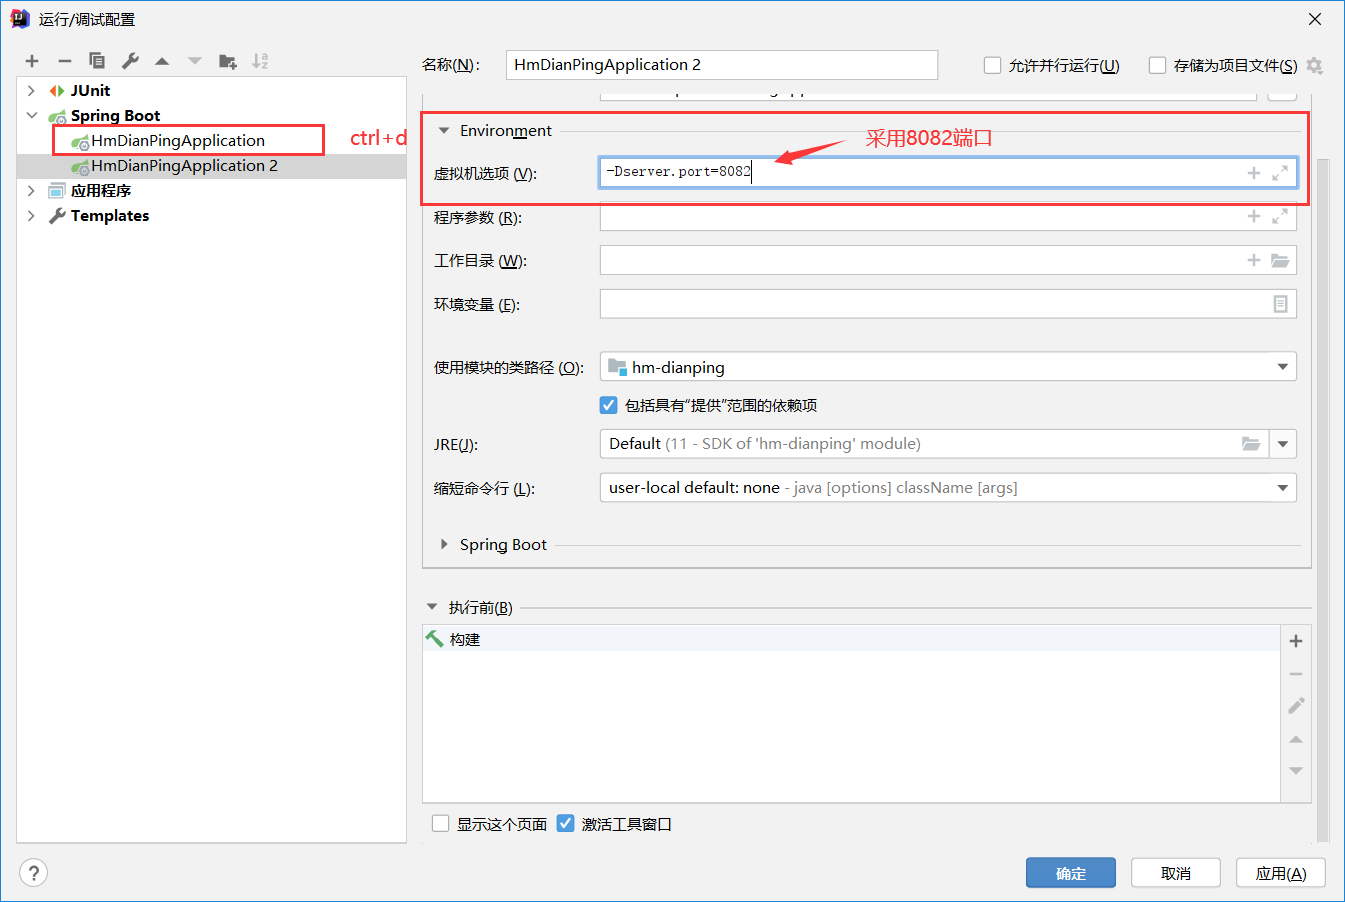Click the wrench edit templates icon
The width and height of the screenshot is (1345, 902).
coord(130,61)
